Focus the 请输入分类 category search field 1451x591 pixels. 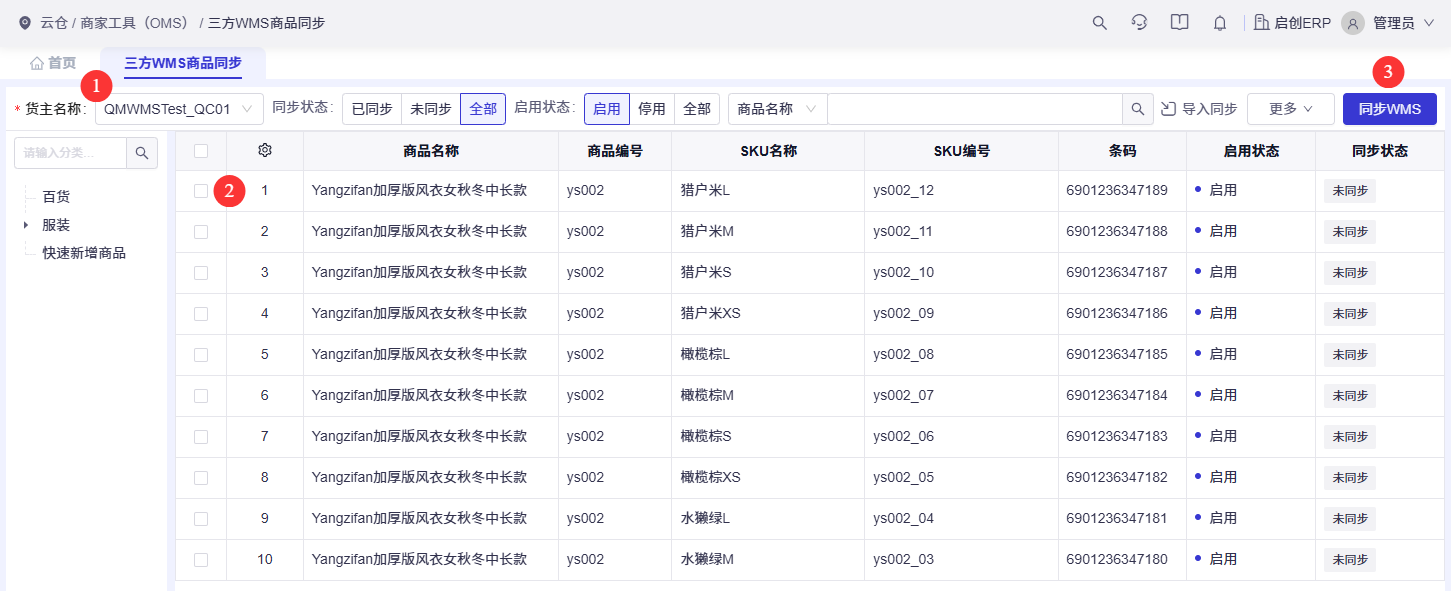(70, 153)
